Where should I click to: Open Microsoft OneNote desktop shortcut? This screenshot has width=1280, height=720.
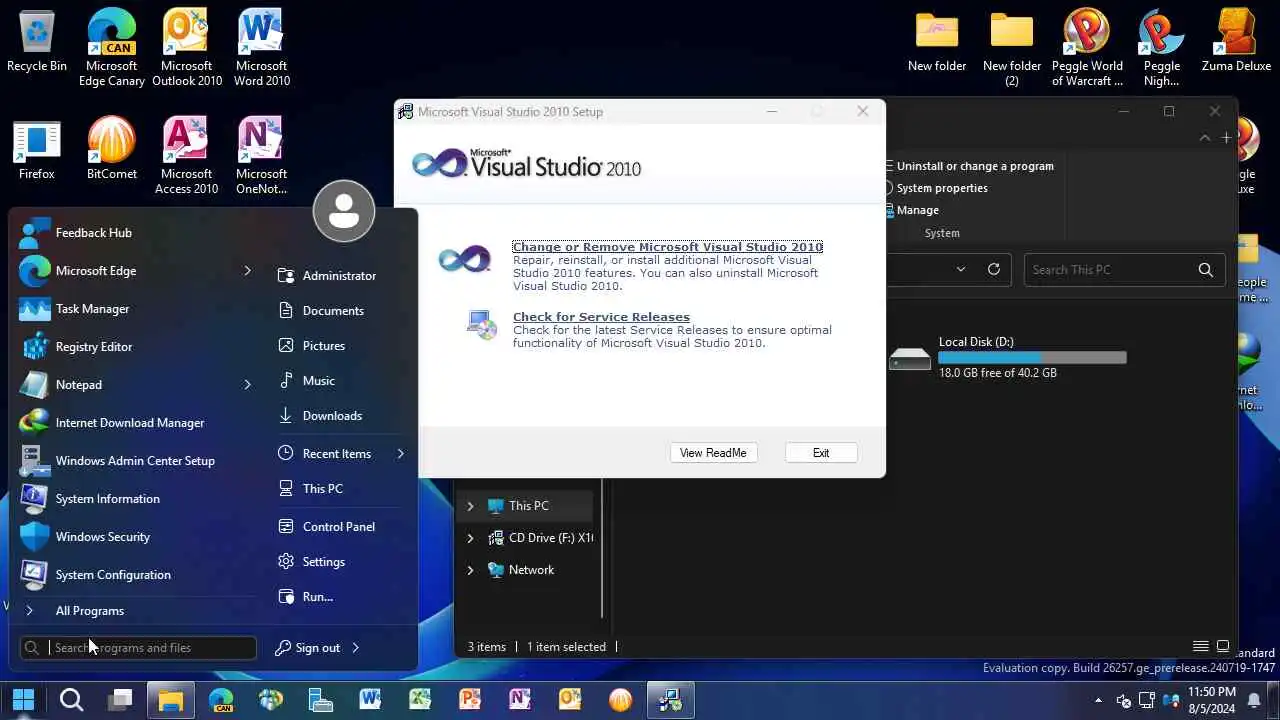pyautogui.click(x=262, y=156)
